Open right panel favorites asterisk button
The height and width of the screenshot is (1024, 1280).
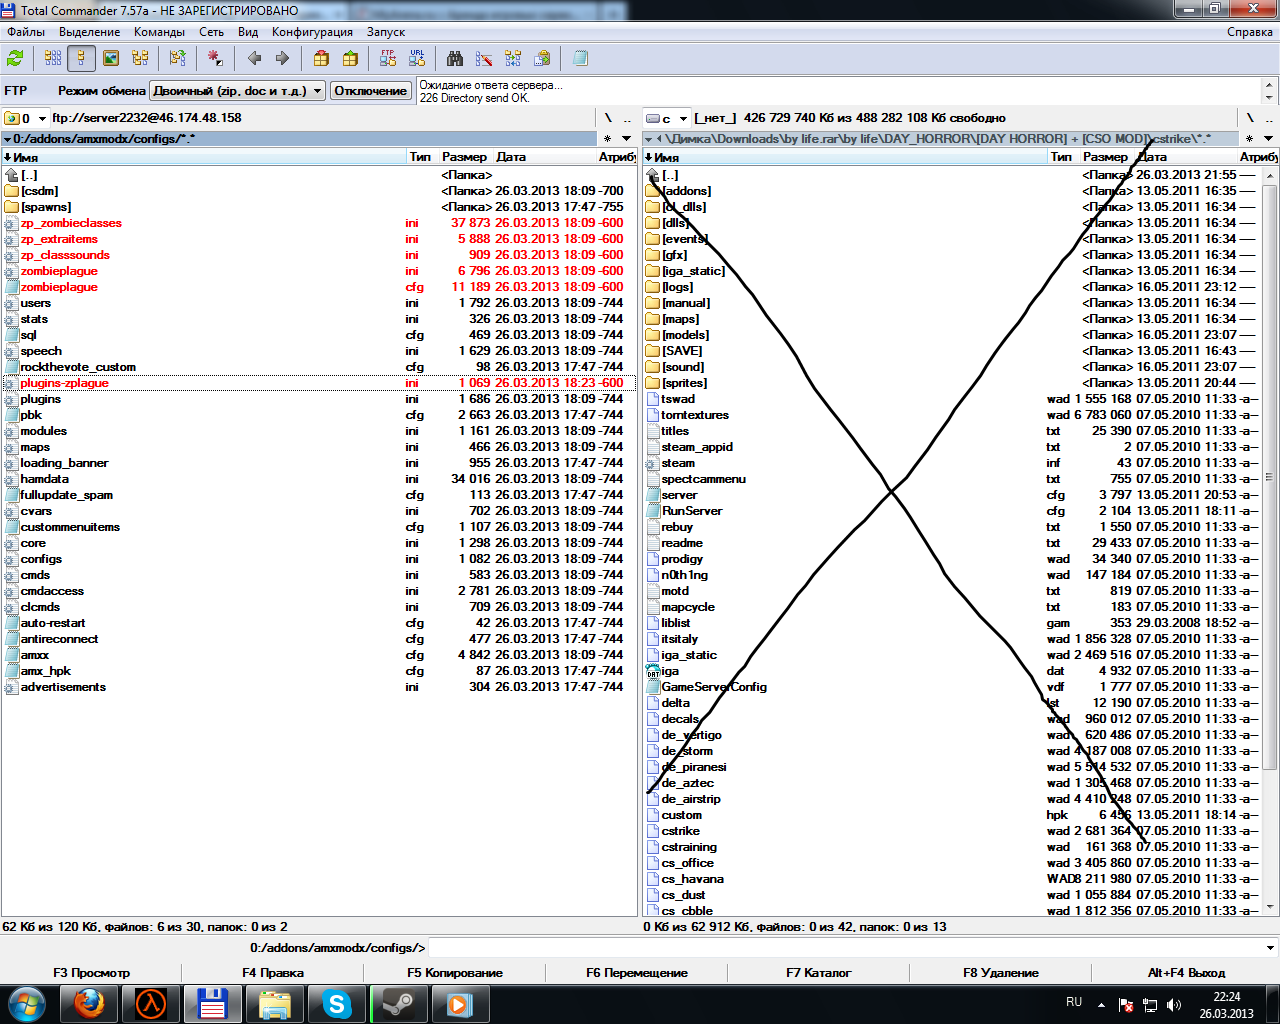pyautogui.click(x=1249, y=139)
